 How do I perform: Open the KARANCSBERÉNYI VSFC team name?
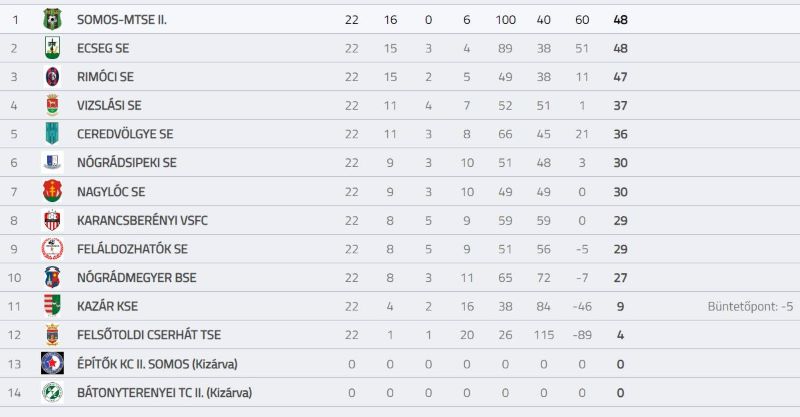tap(142, 220)
